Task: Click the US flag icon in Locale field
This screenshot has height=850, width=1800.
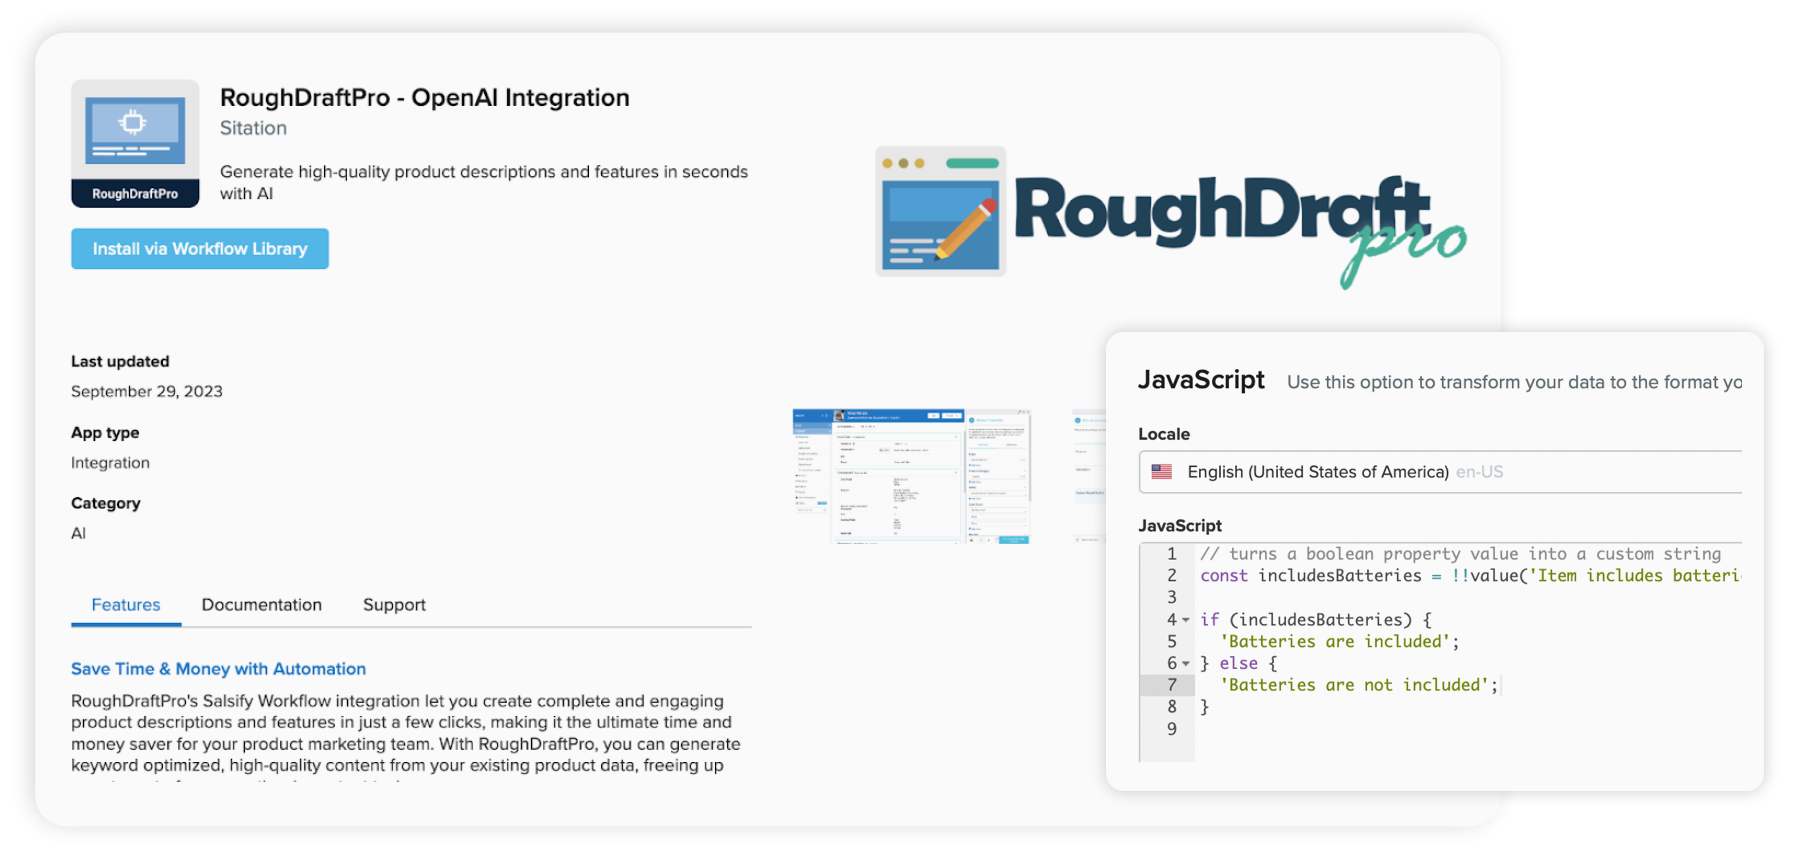Action: [x=1161, y=471]
